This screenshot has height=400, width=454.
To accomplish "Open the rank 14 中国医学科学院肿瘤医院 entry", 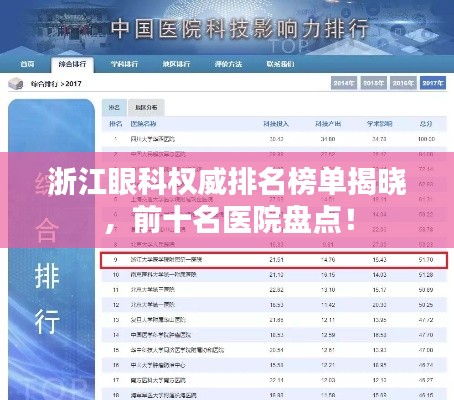I will 161,335.
